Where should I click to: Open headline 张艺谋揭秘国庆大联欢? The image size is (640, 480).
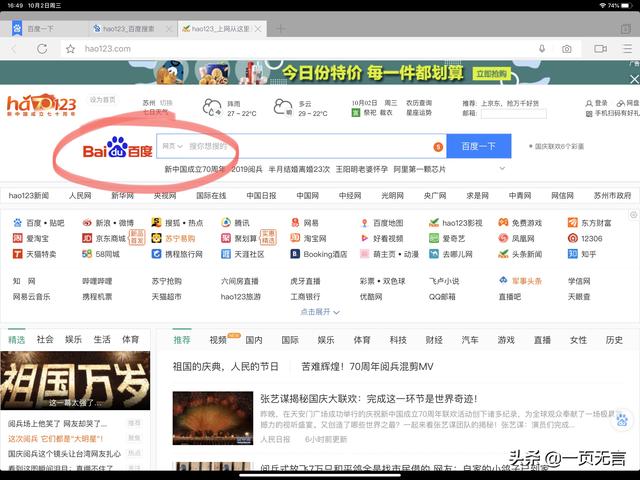pyautogui.click(x=369, y=398)
